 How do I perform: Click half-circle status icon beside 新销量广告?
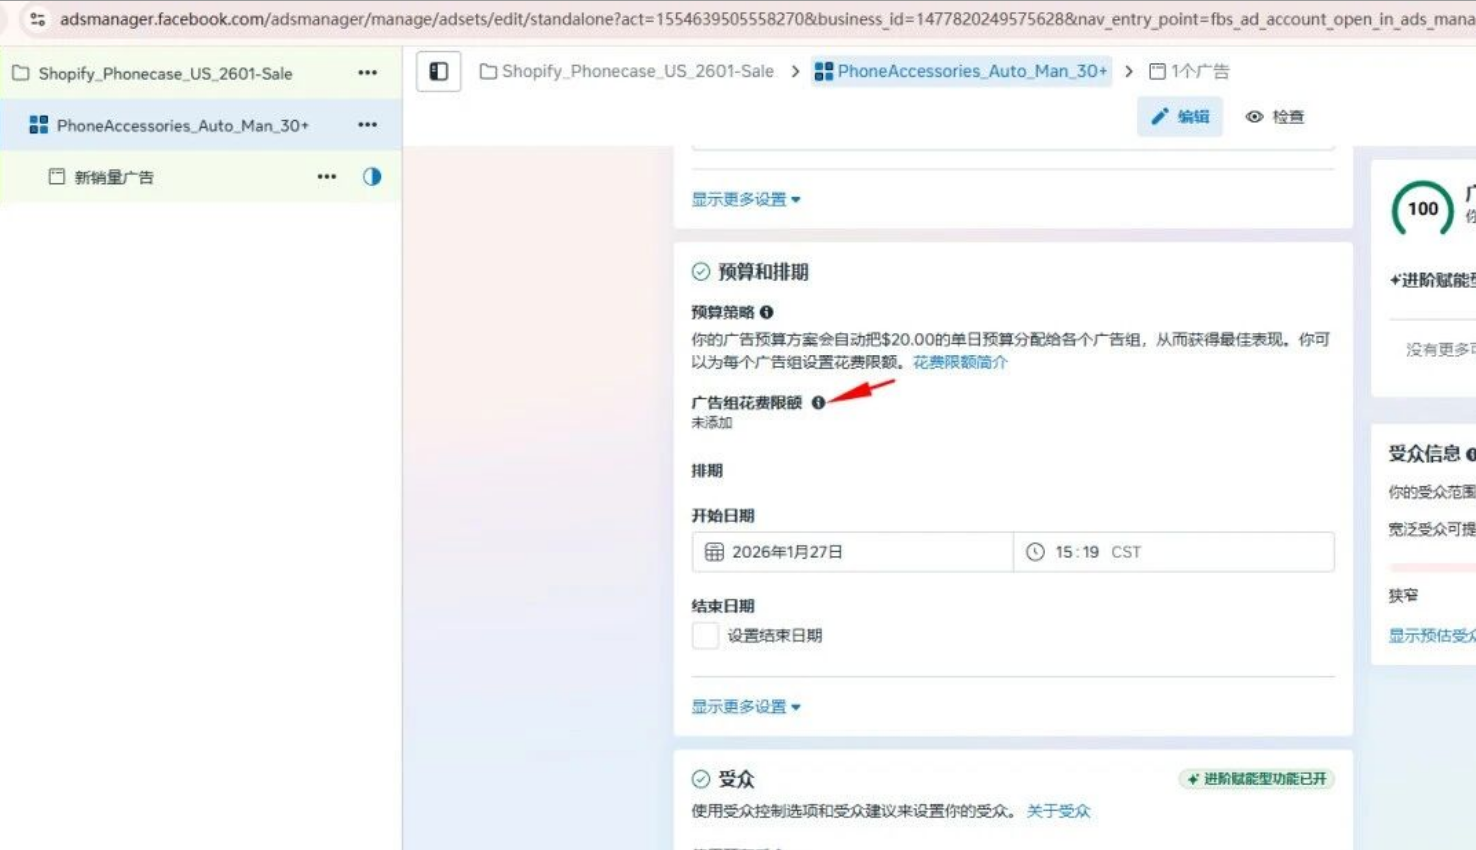[x=372, y=177]
